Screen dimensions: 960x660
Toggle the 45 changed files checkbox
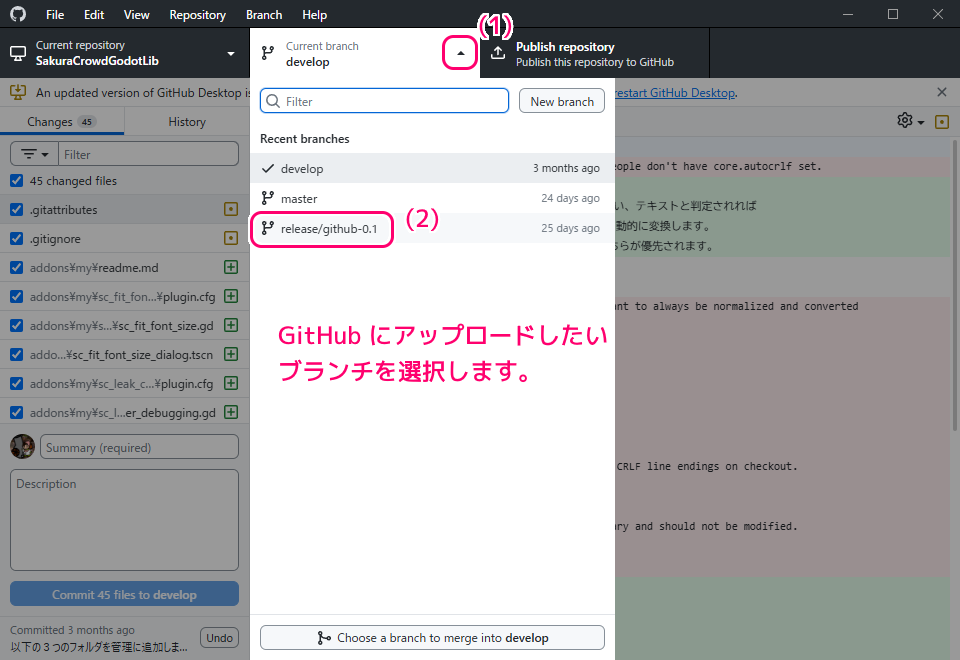16,181
